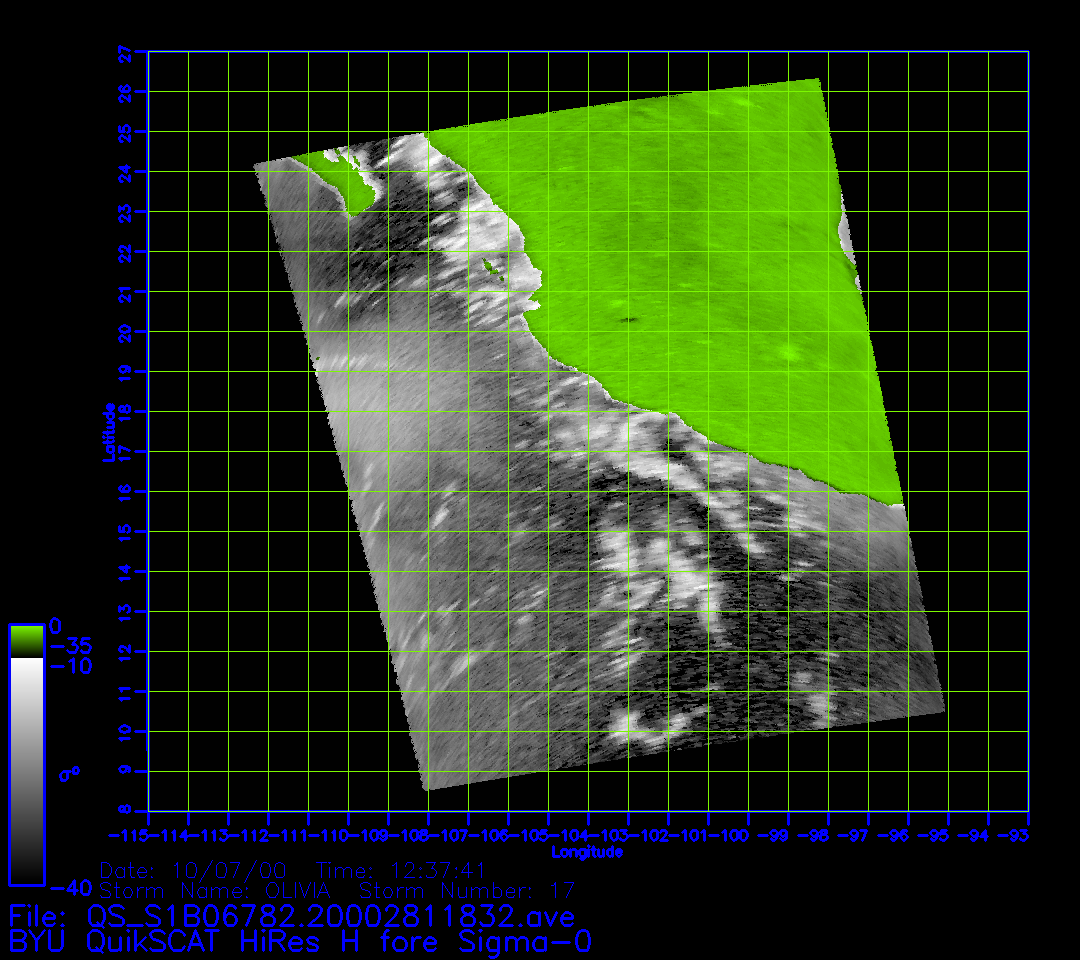1080x960 pixels.
Task: Click the small green island off the coast
Action: pos(490,266)
